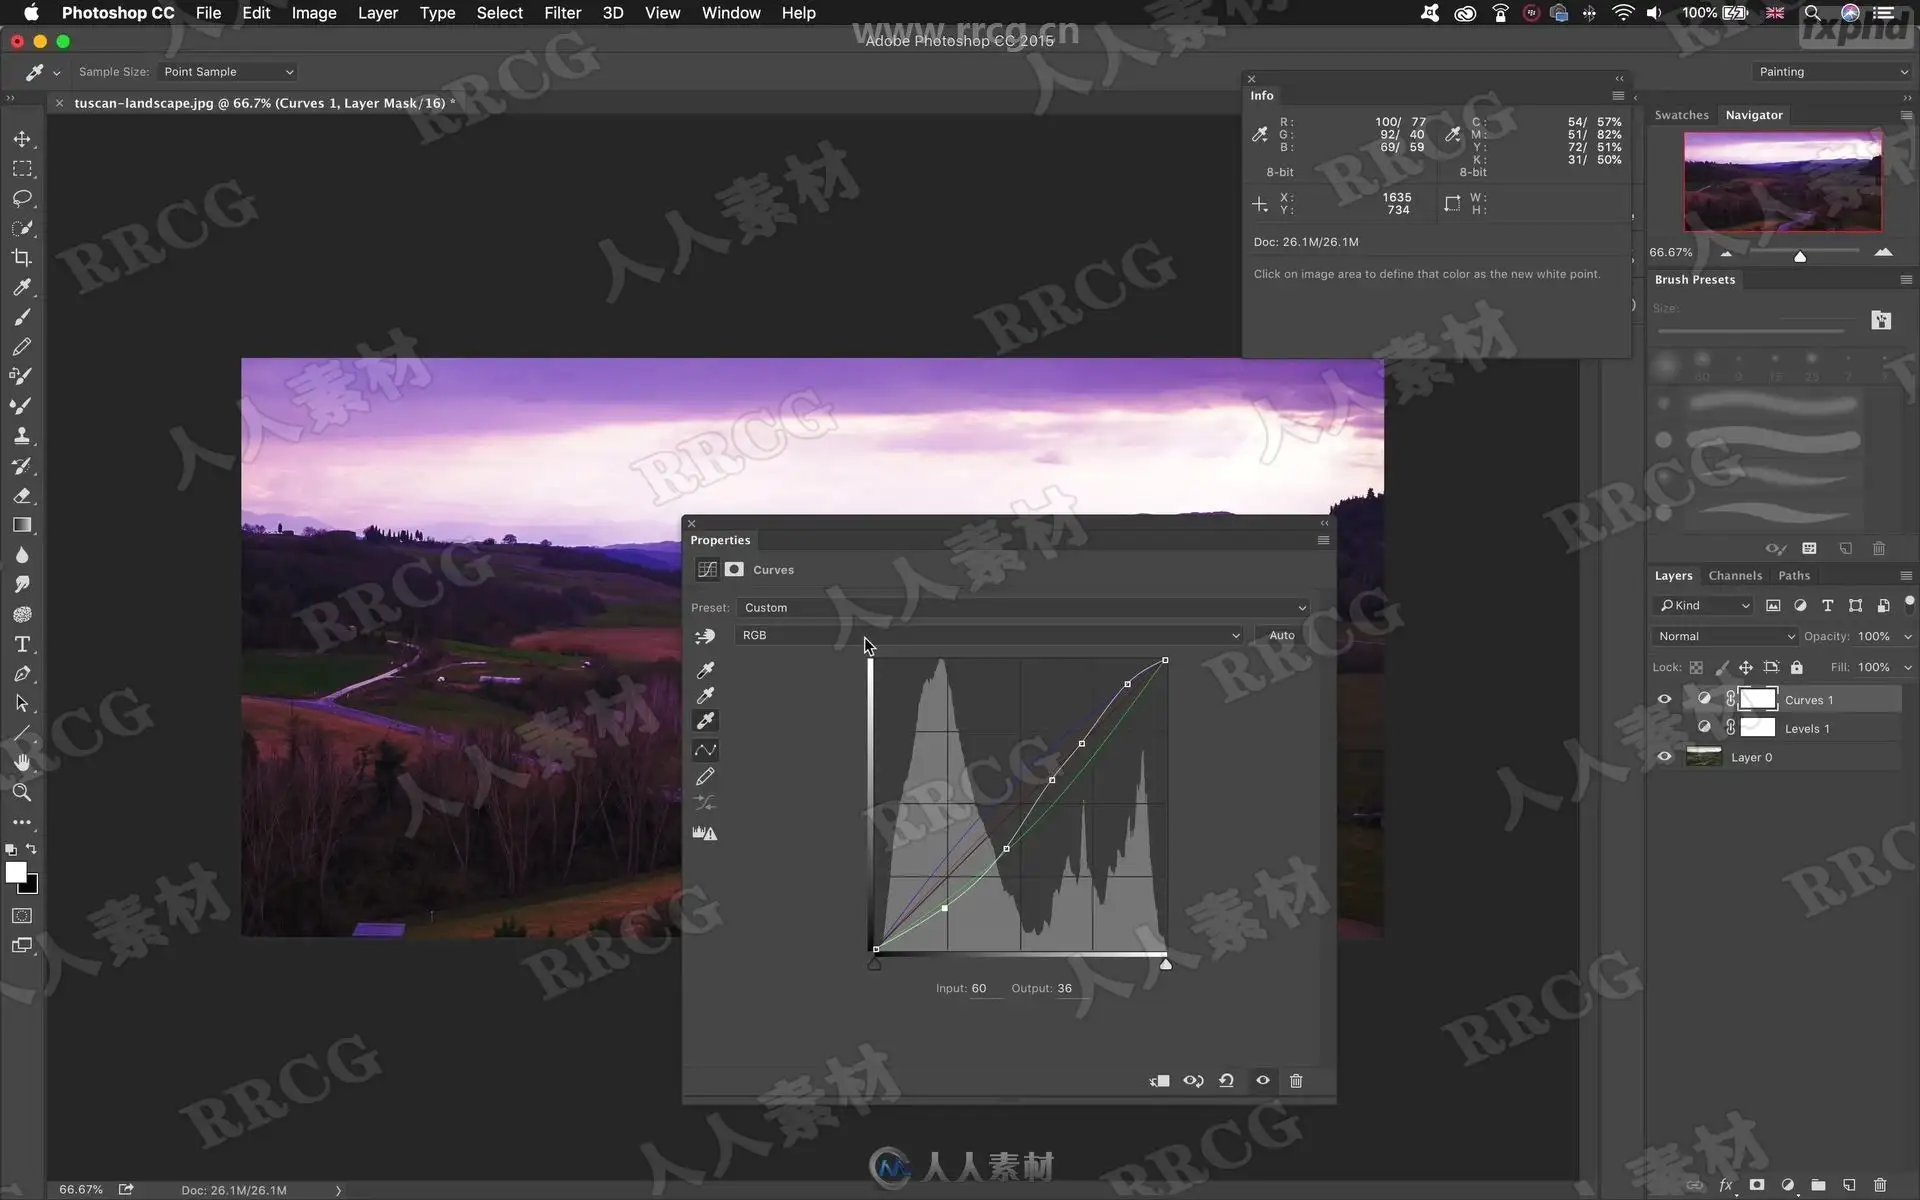
Task: Delete the adjustment via Properties trash icon
Action: click(x=1296, y=1081)
